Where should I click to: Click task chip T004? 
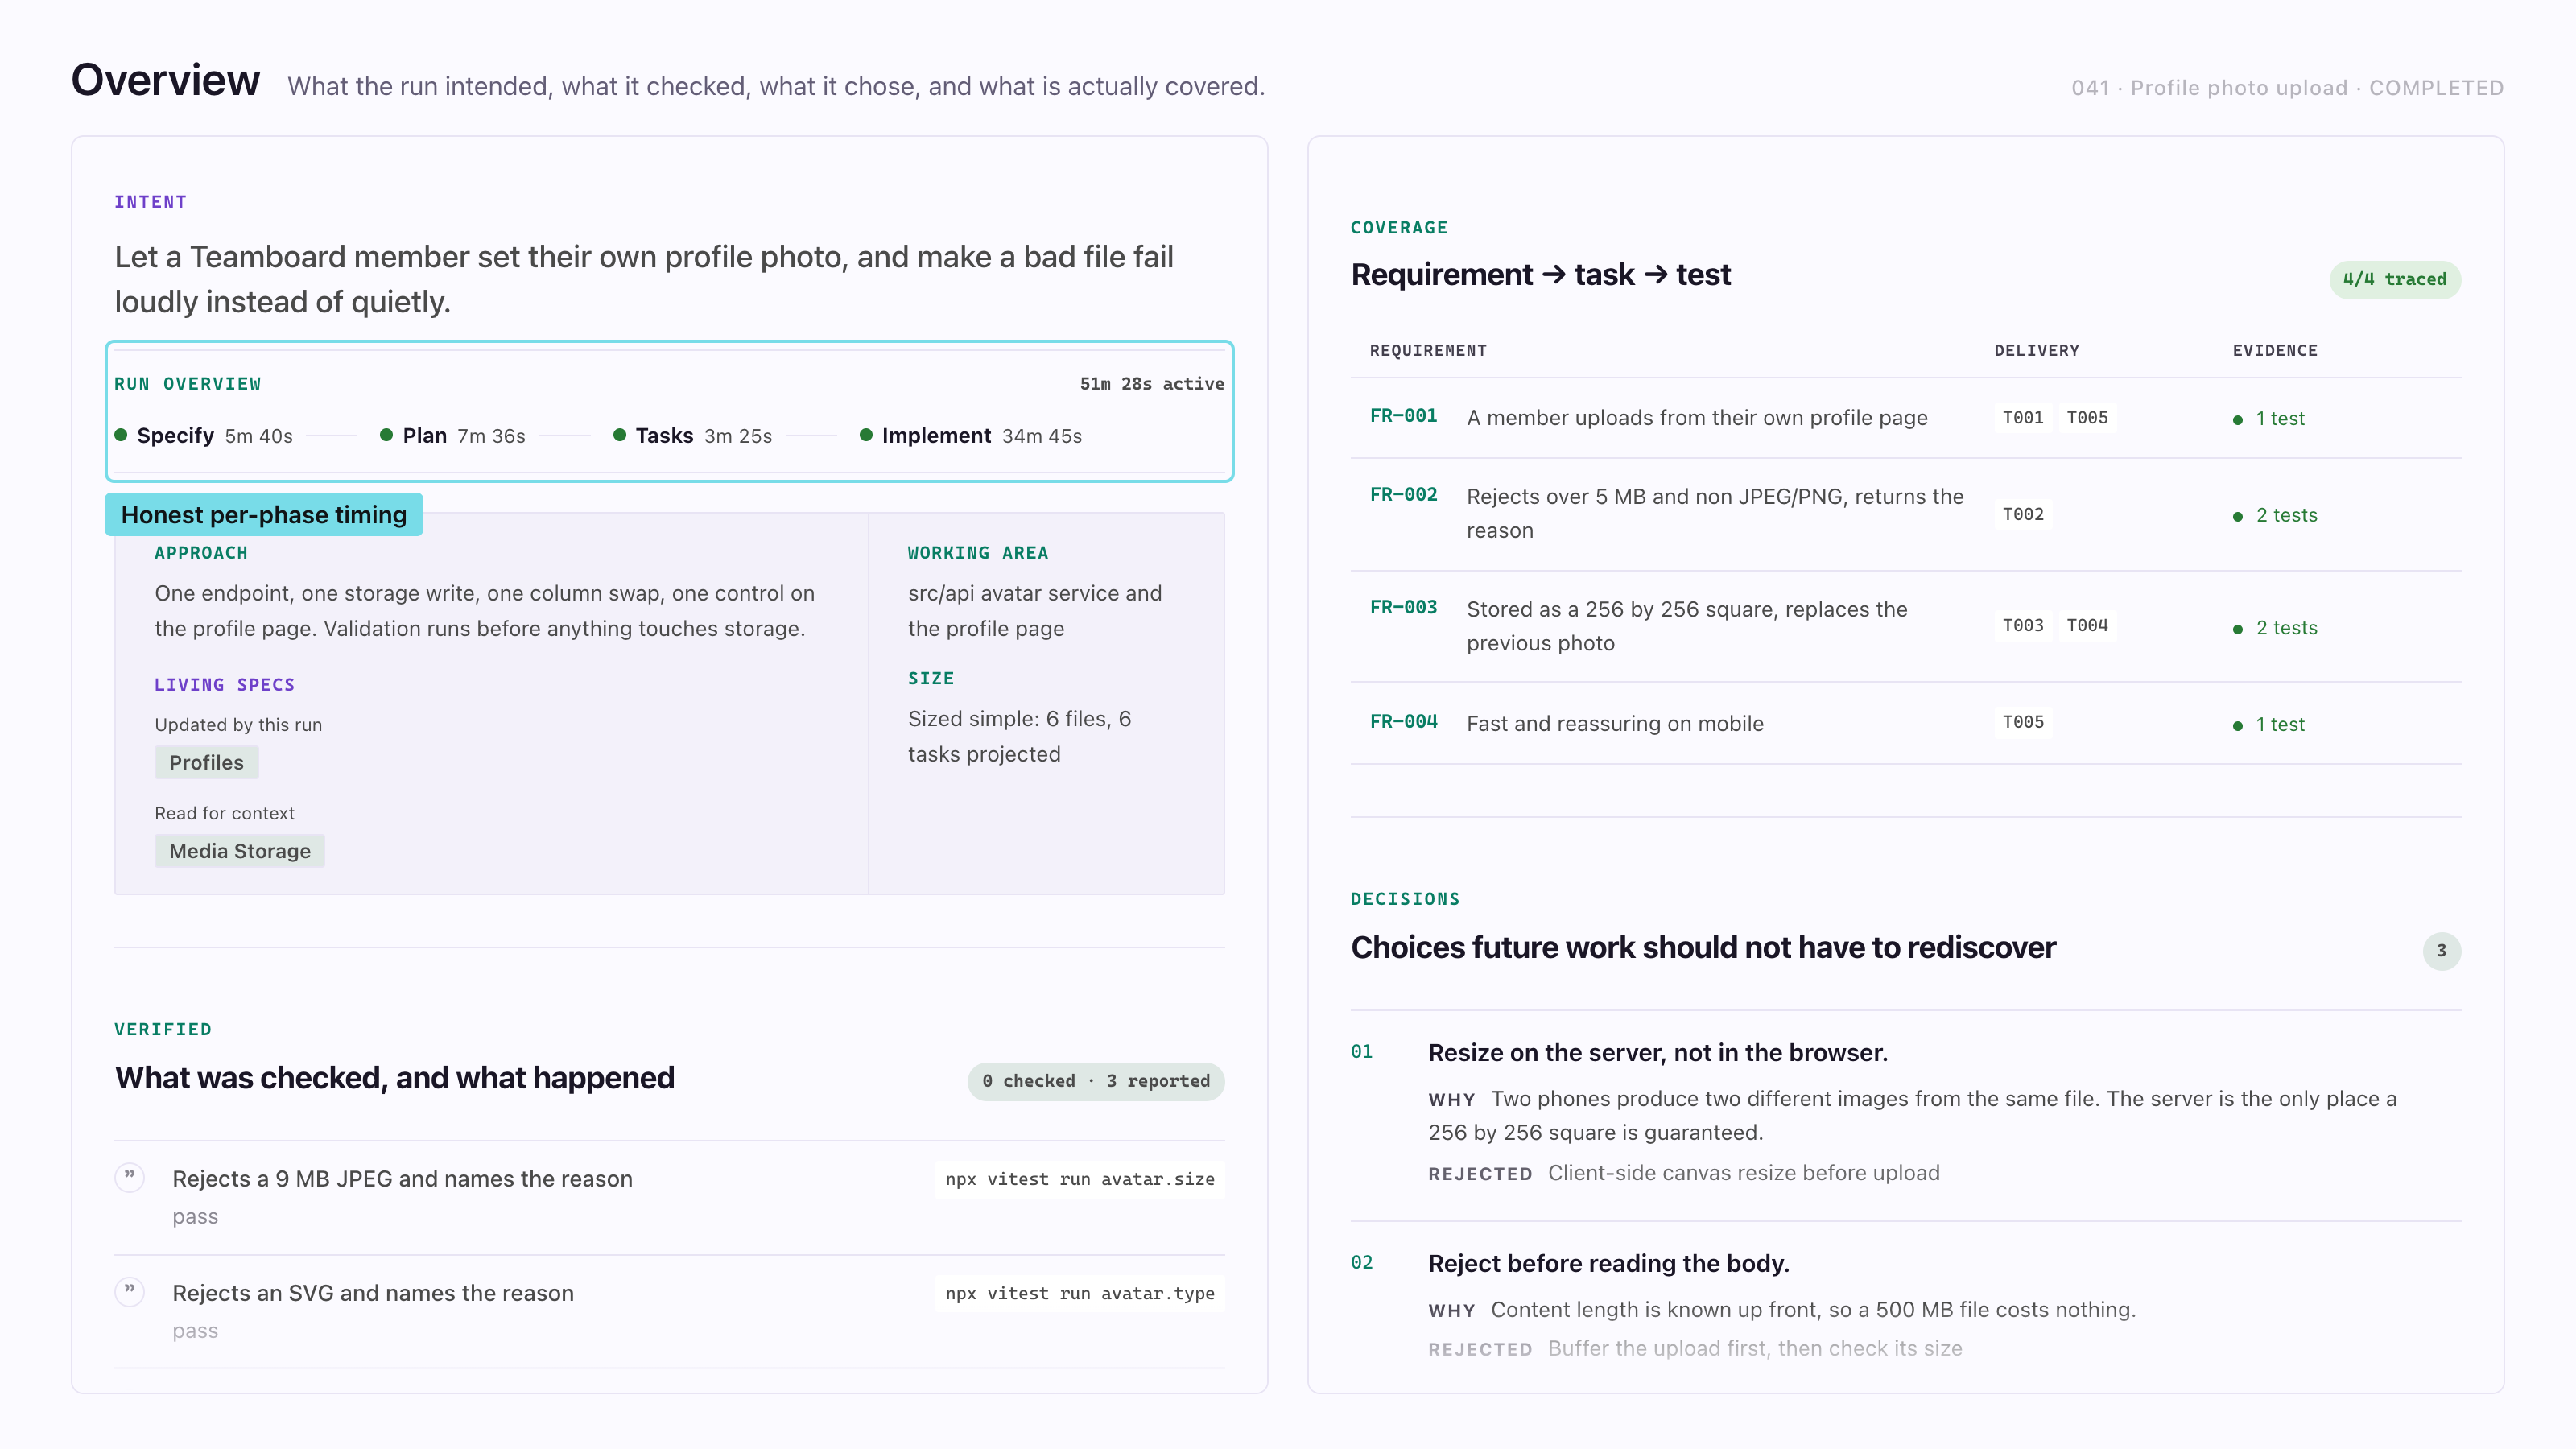coord(2087,626)
